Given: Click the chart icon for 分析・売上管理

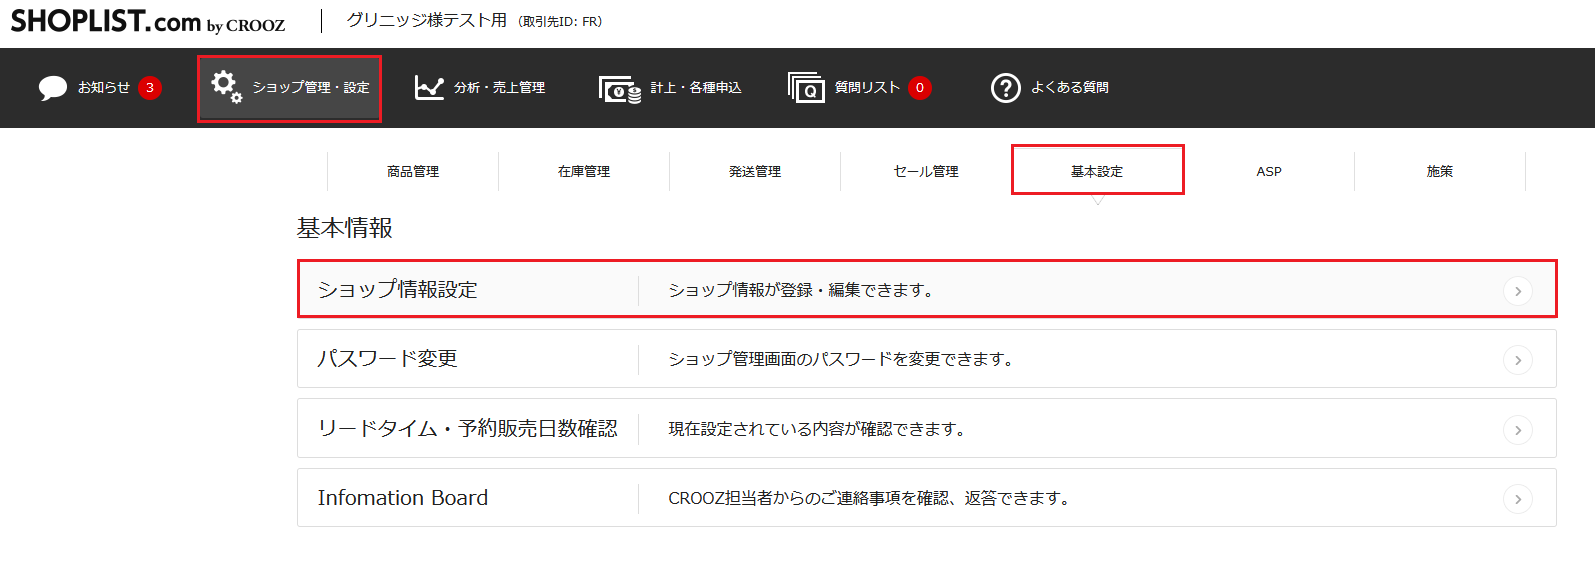Looking at the screenshot, I should (429, 88).
